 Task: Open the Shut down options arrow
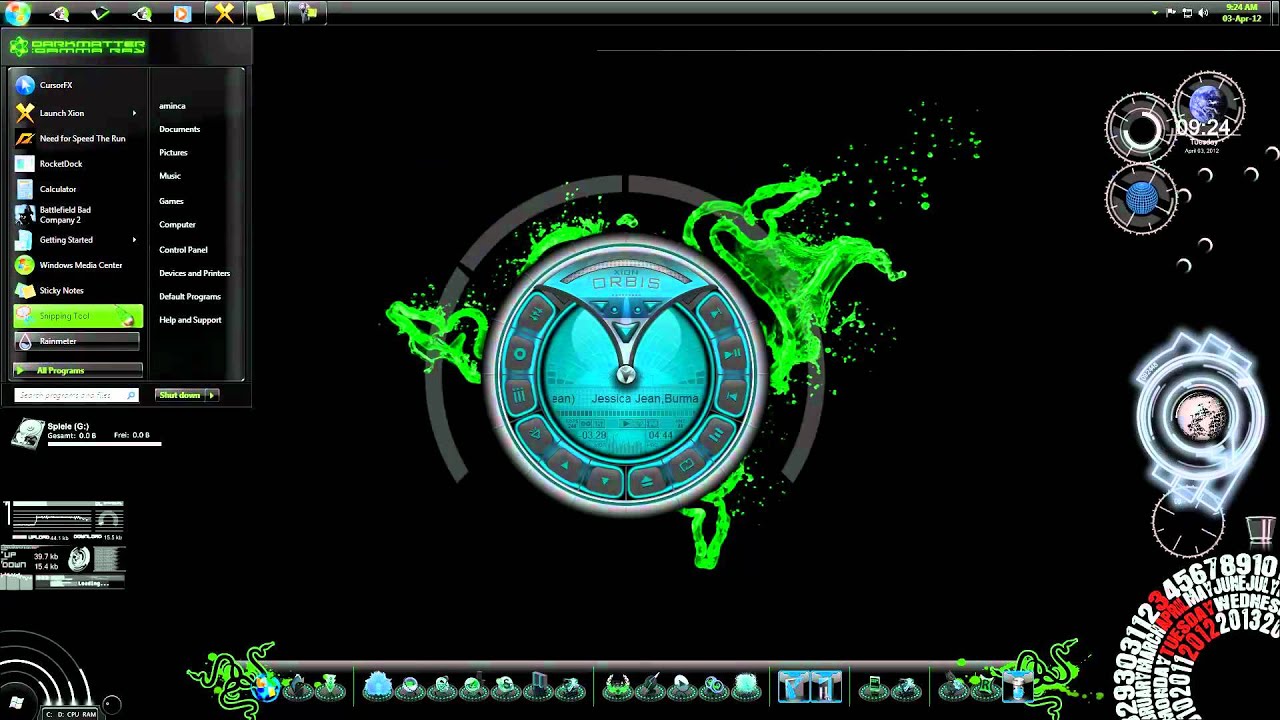point(212,395)
